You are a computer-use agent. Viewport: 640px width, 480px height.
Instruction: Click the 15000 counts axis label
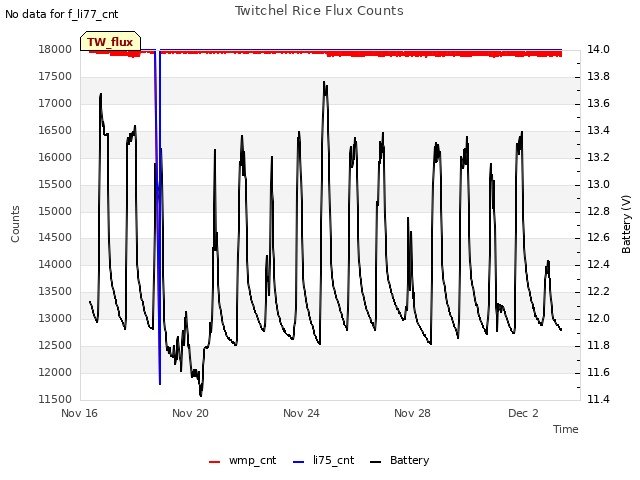pyautogui.click(x=55, y=211)
